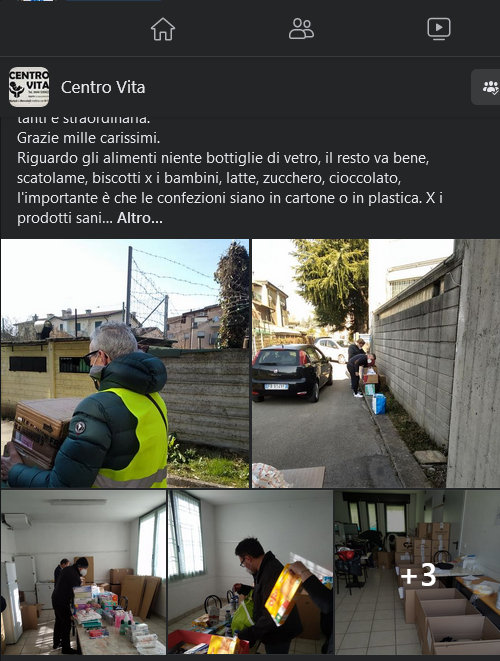This screenshot has height=661, width=500.
Task: Go to the Facebook Home feed icon
Action: (x=163, y=29)
